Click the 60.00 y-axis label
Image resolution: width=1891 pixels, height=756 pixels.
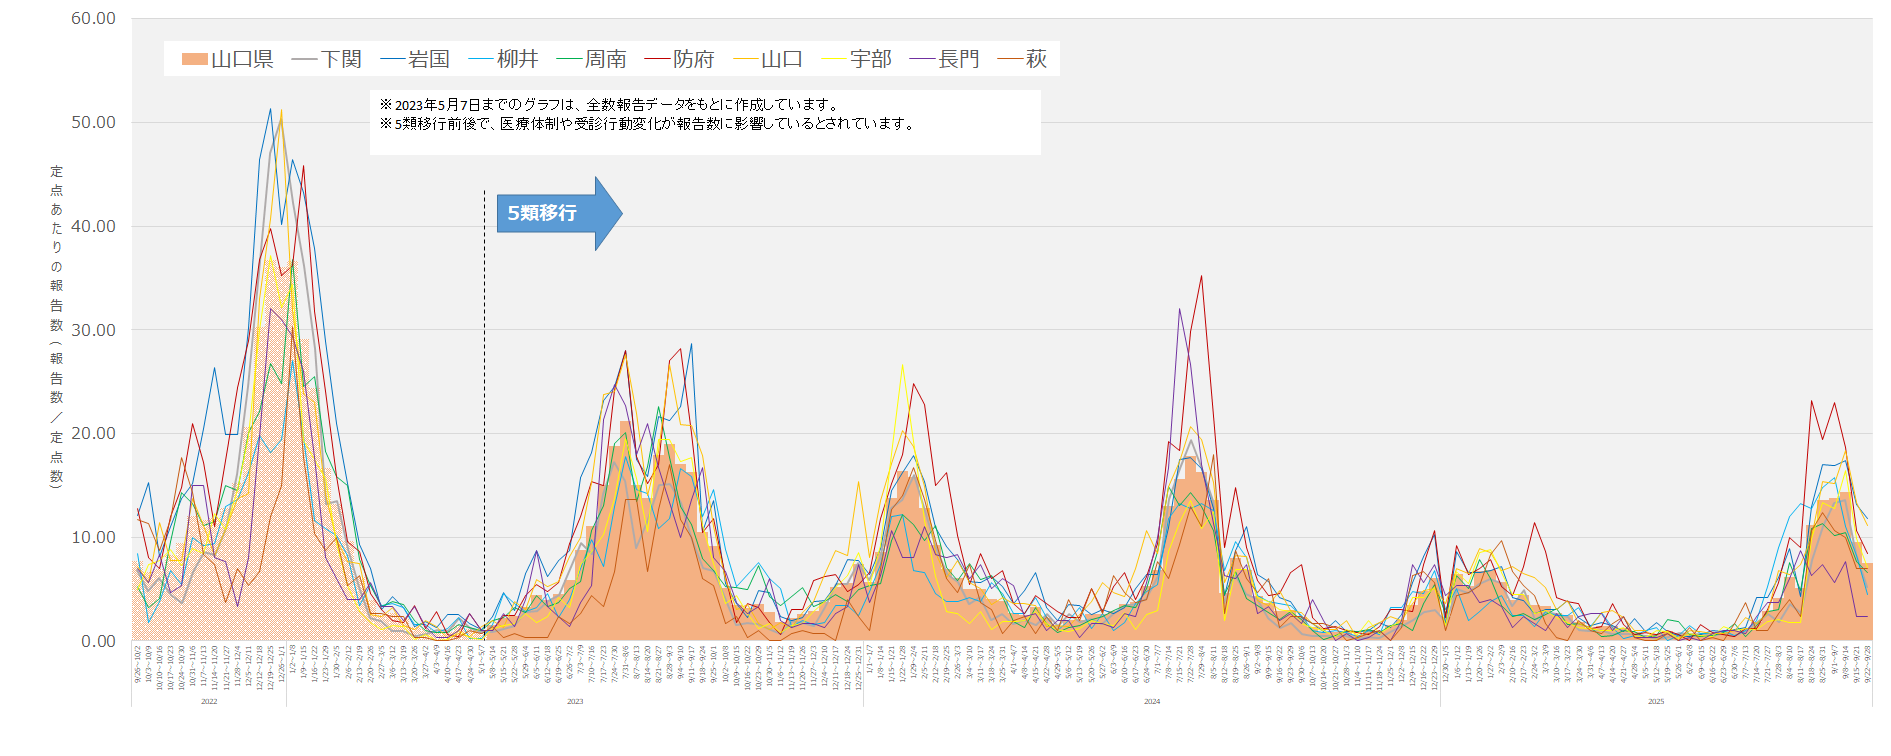pos(93,19)
